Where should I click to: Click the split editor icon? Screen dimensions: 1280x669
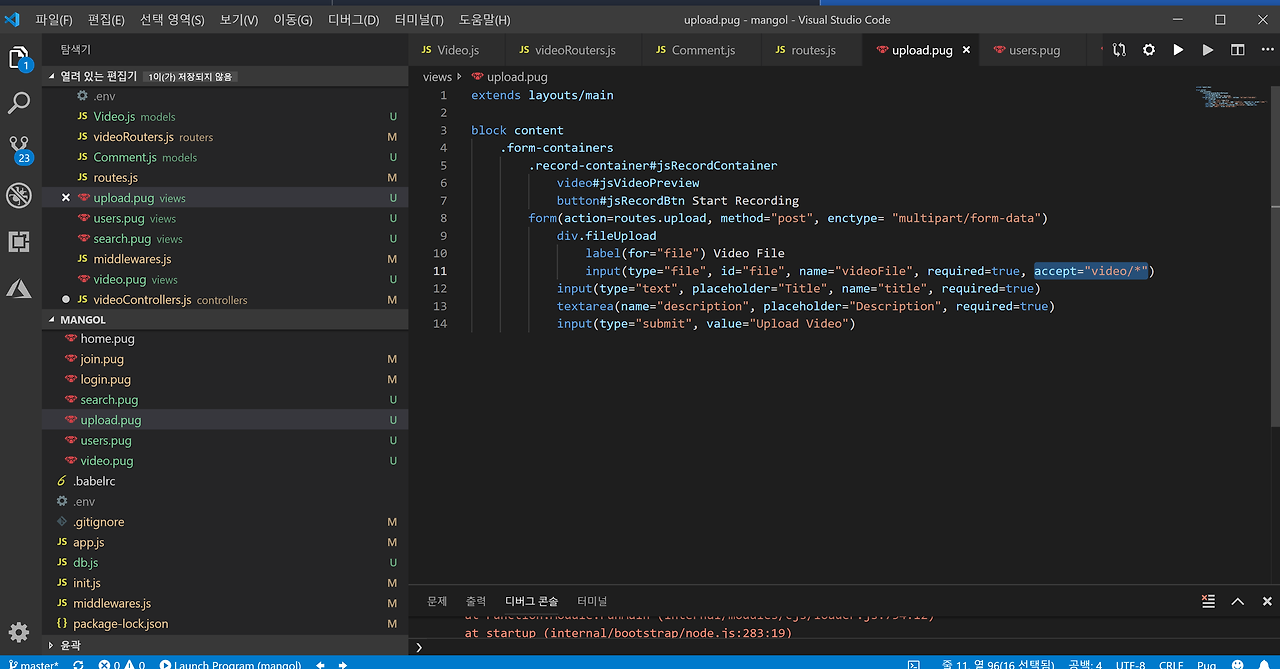(x=1238, y=50)
